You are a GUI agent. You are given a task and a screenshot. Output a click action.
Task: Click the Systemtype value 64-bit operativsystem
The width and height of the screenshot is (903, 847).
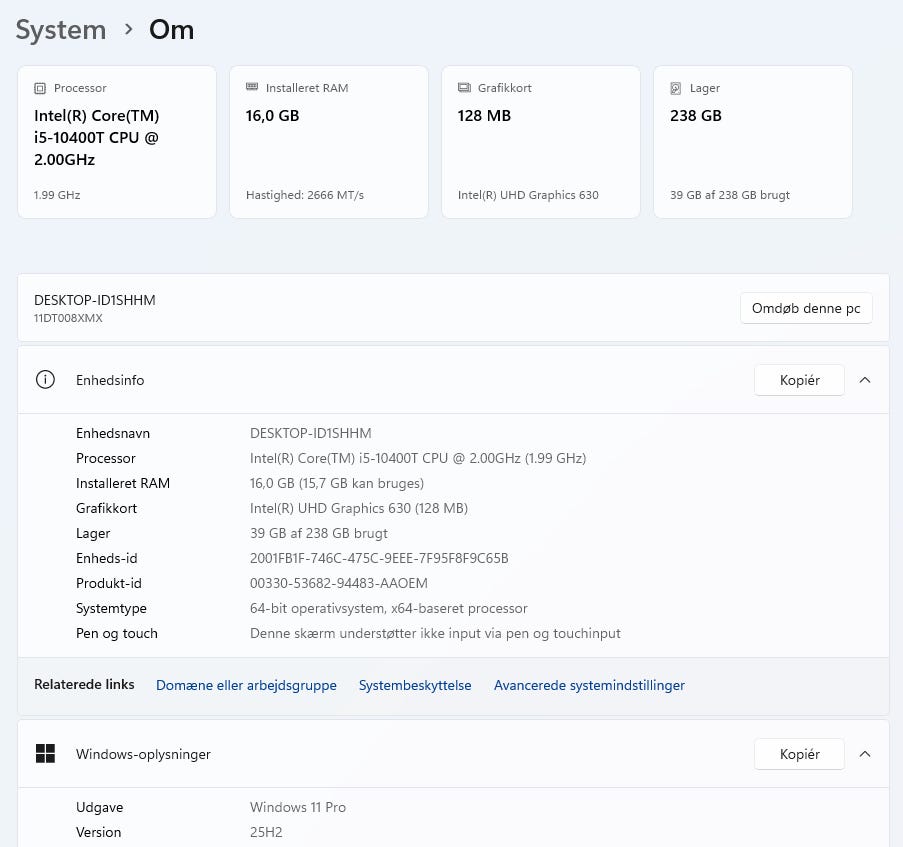pos(389,608)
